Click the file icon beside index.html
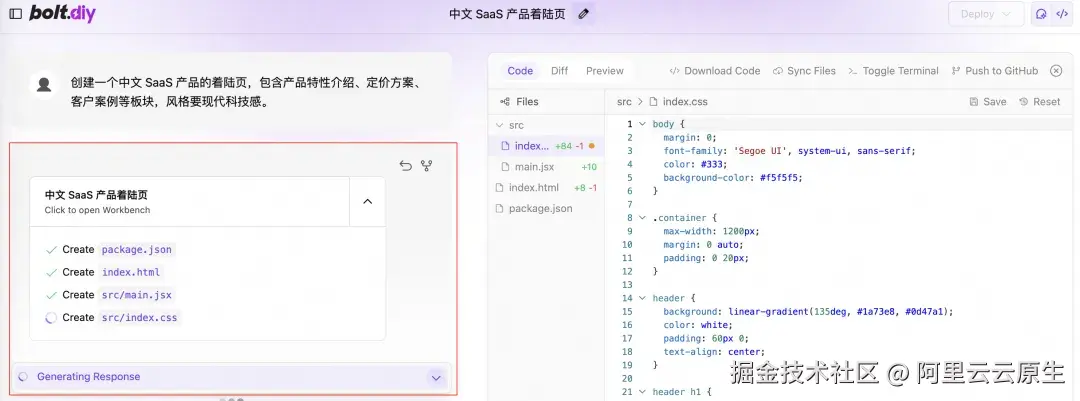1080x401 pixels. tap(499, 187)
